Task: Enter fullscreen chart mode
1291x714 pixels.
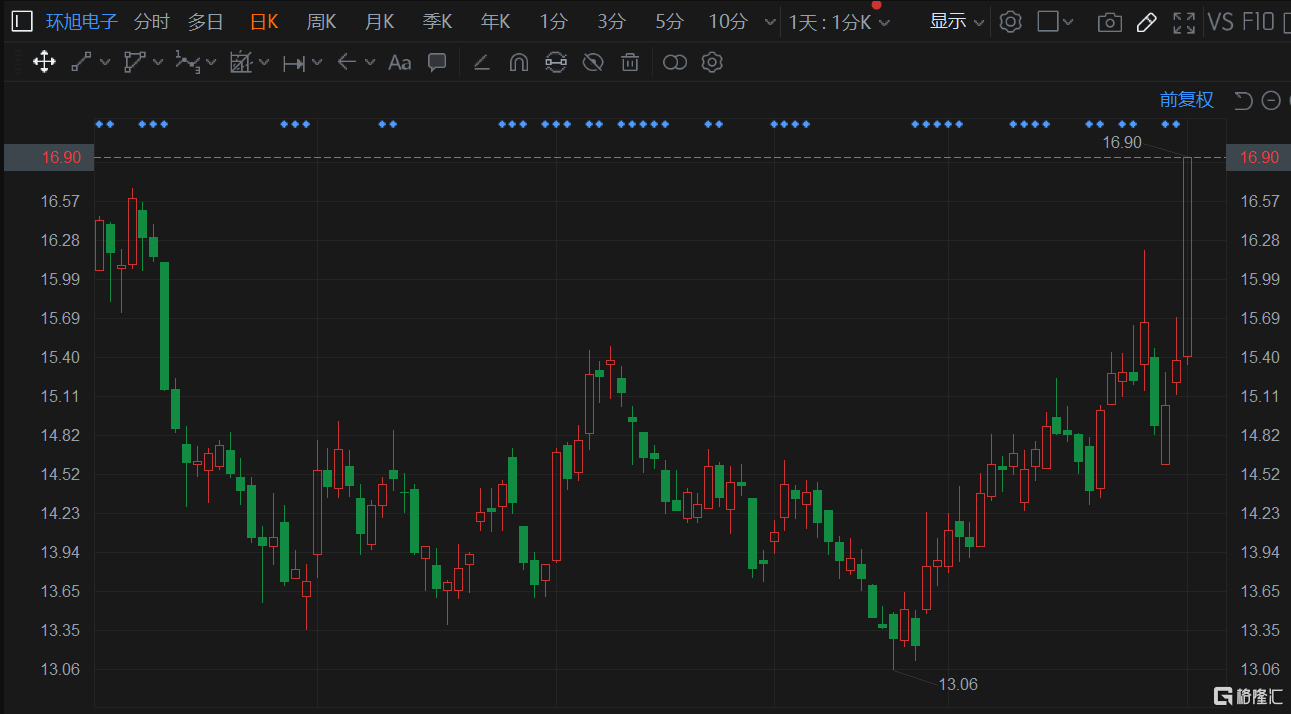Action: coord(1183,22)
